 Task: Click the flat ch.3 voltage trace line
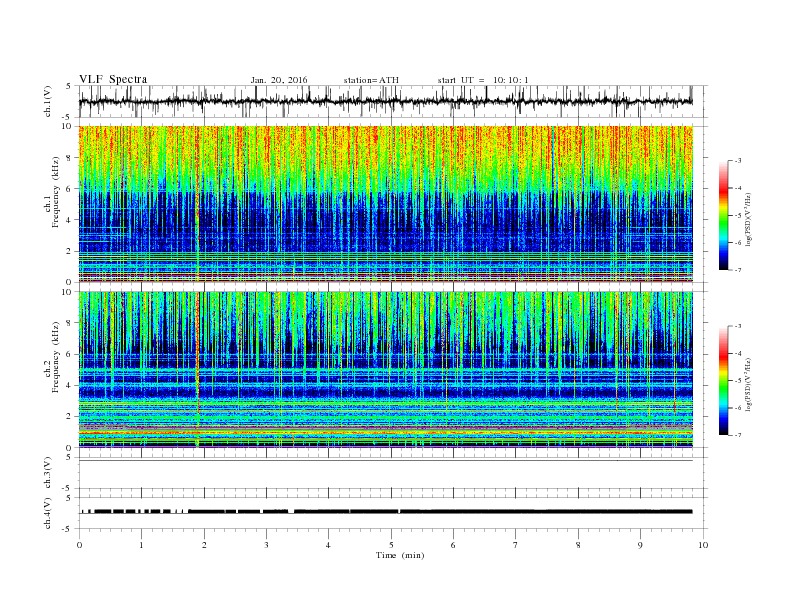point(385,461)
